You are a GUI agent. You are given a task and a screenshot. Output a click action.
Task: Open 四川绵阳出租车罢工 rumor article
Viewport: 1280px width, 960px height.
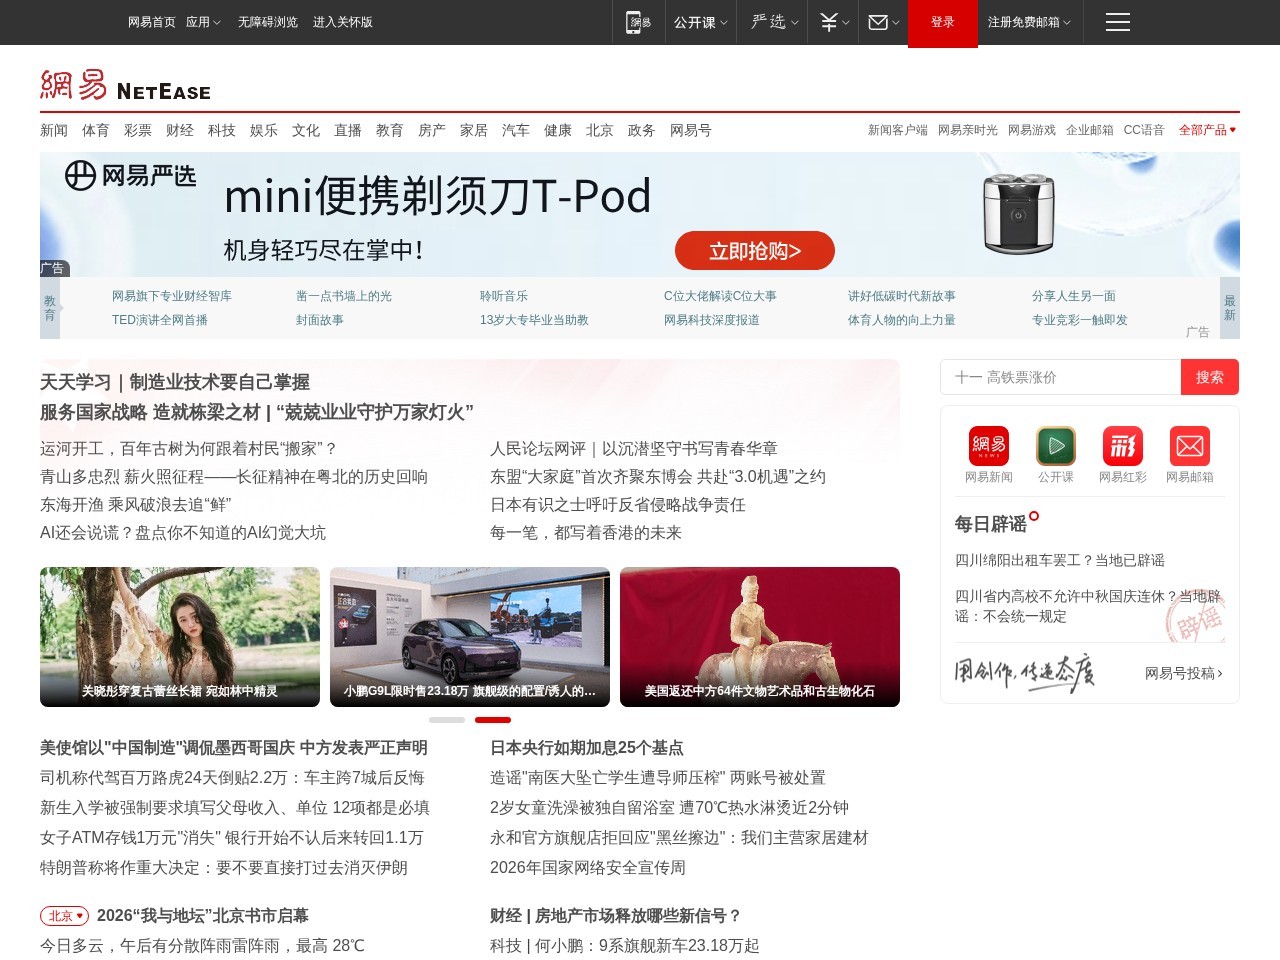click(1060, 560)
